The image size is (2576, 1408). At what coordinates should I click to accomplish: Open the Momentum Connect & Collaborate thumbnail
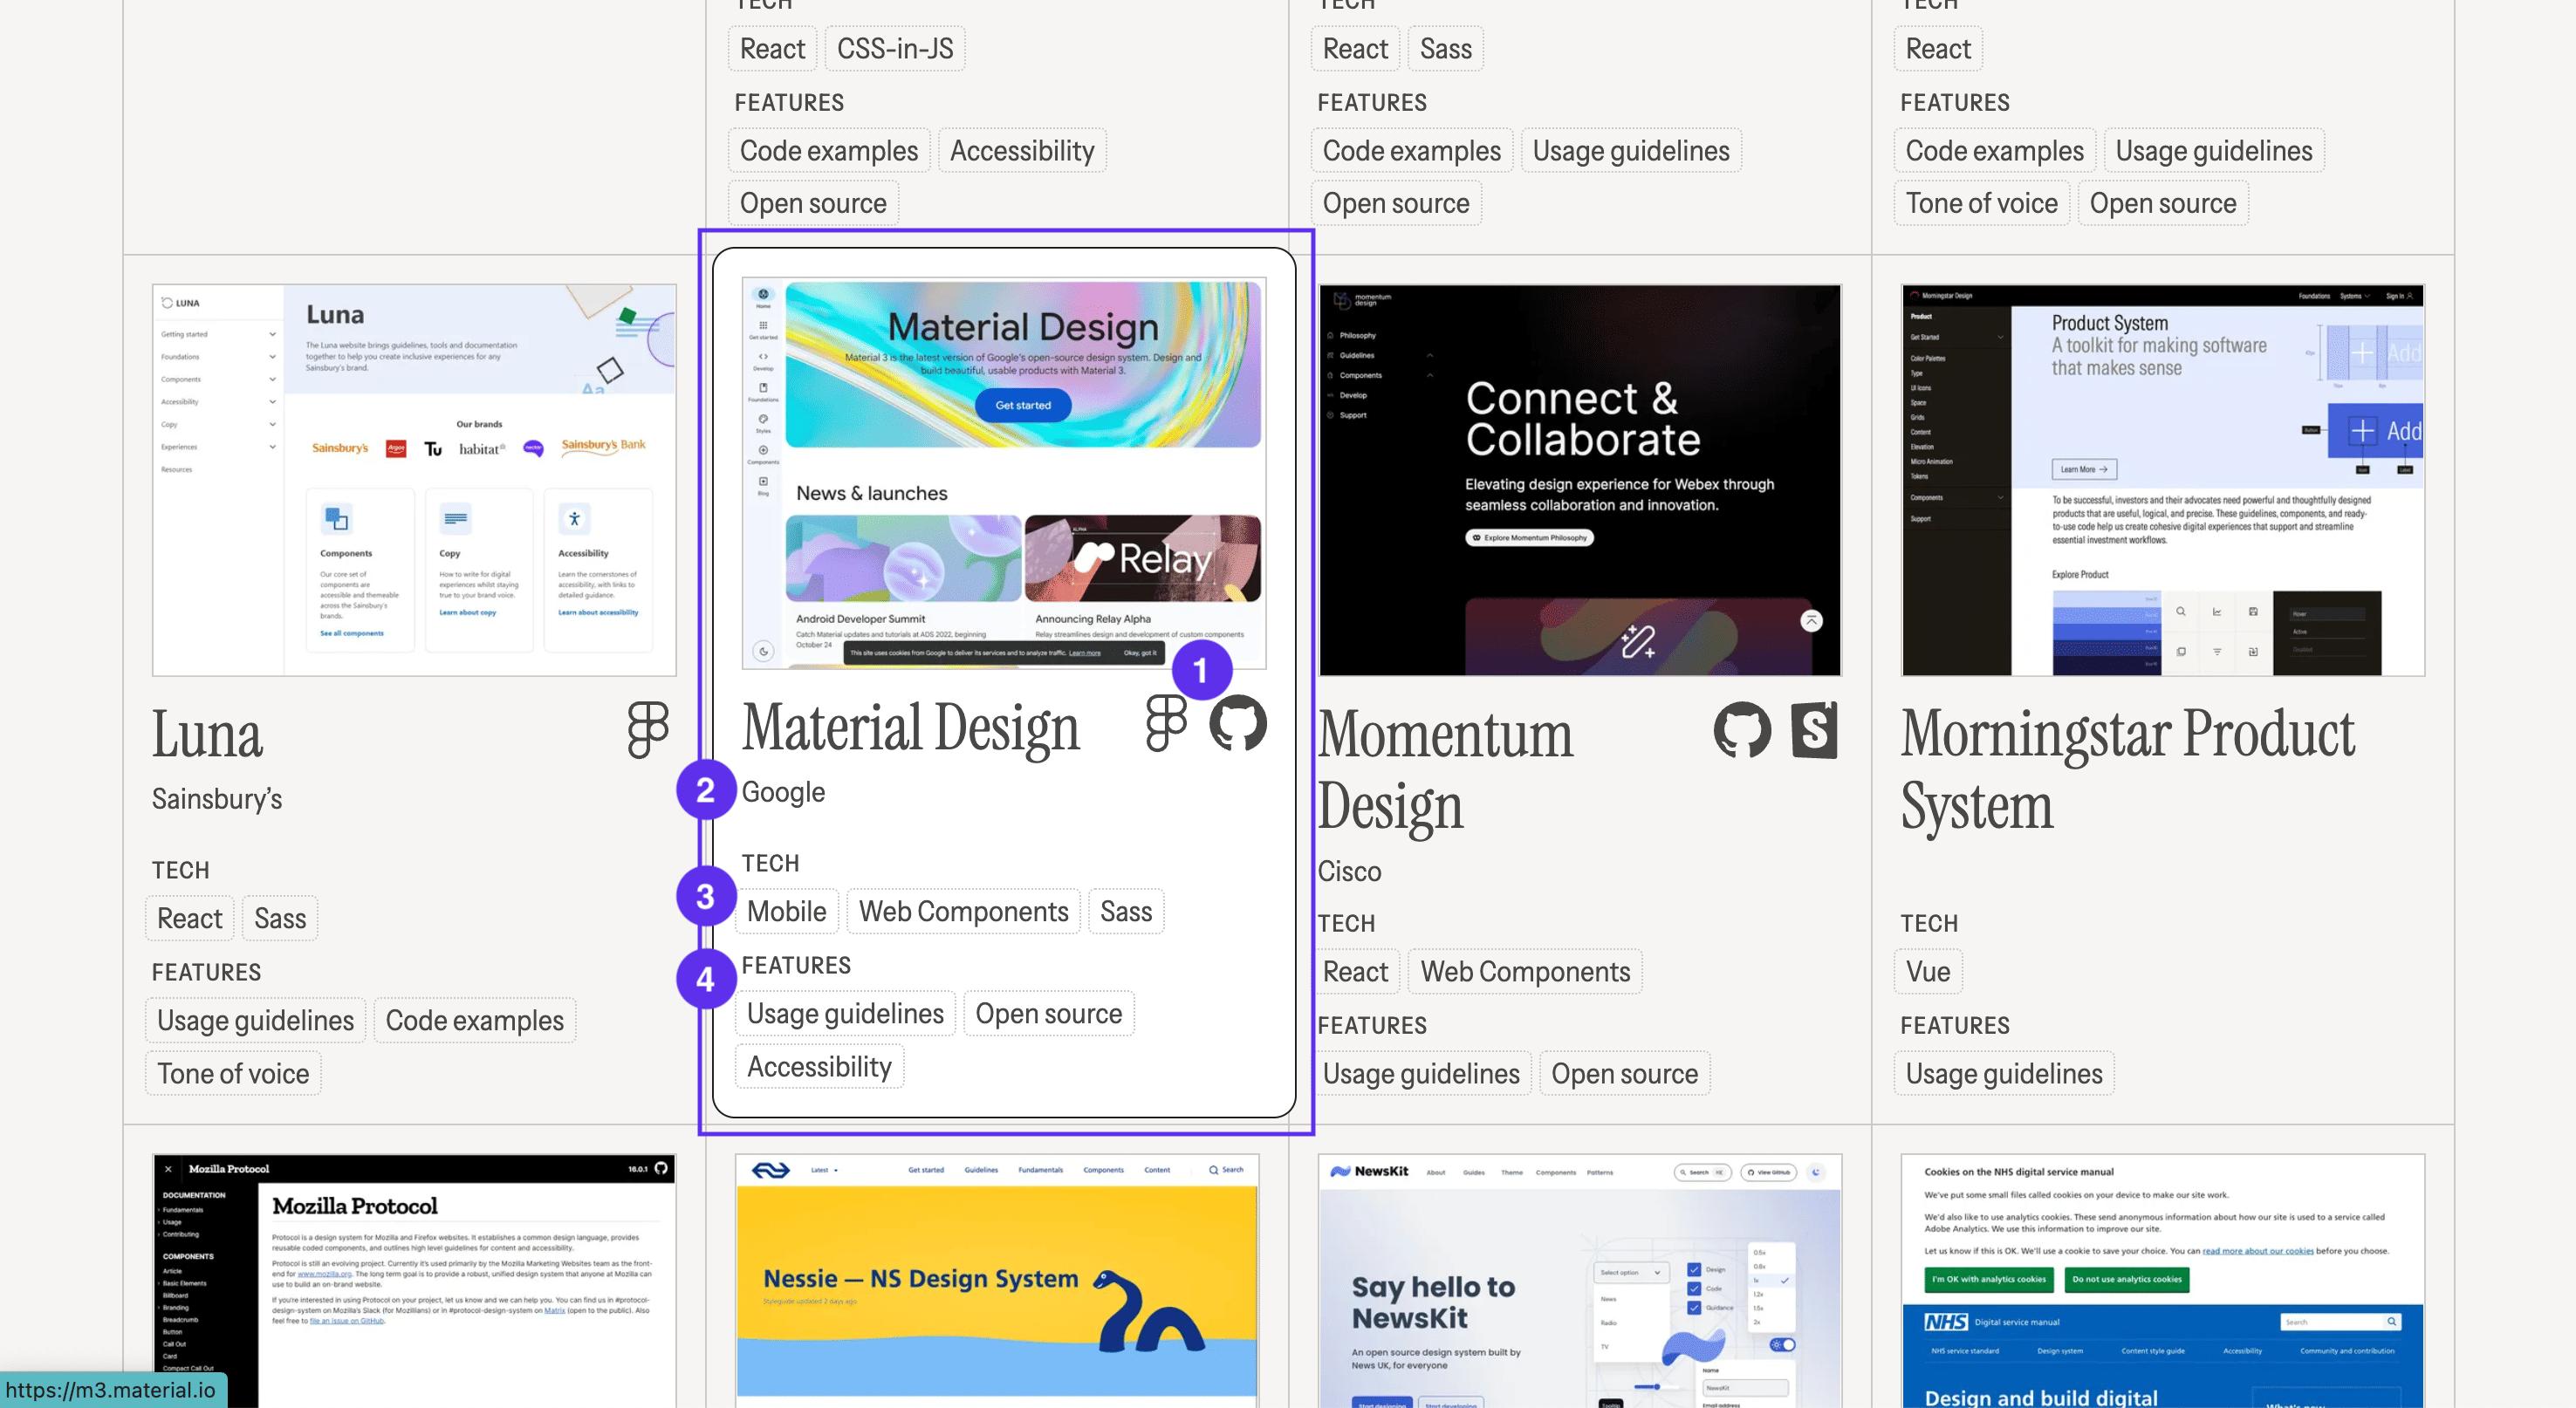click(x=1580, y=480)
